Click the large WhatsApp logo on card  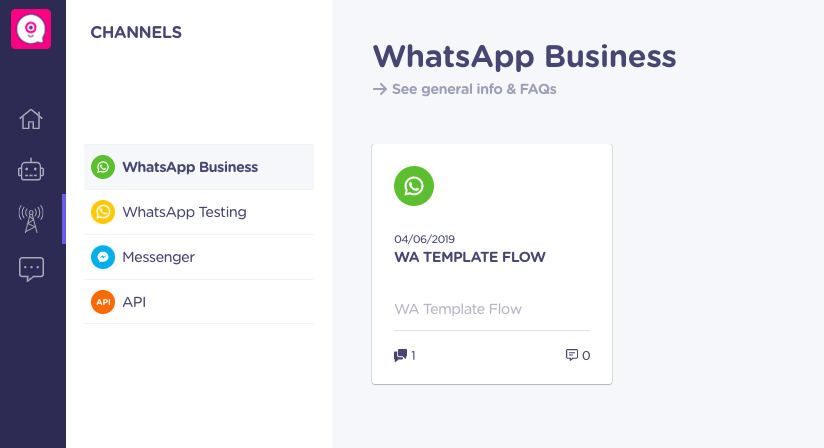click(414, 186)
